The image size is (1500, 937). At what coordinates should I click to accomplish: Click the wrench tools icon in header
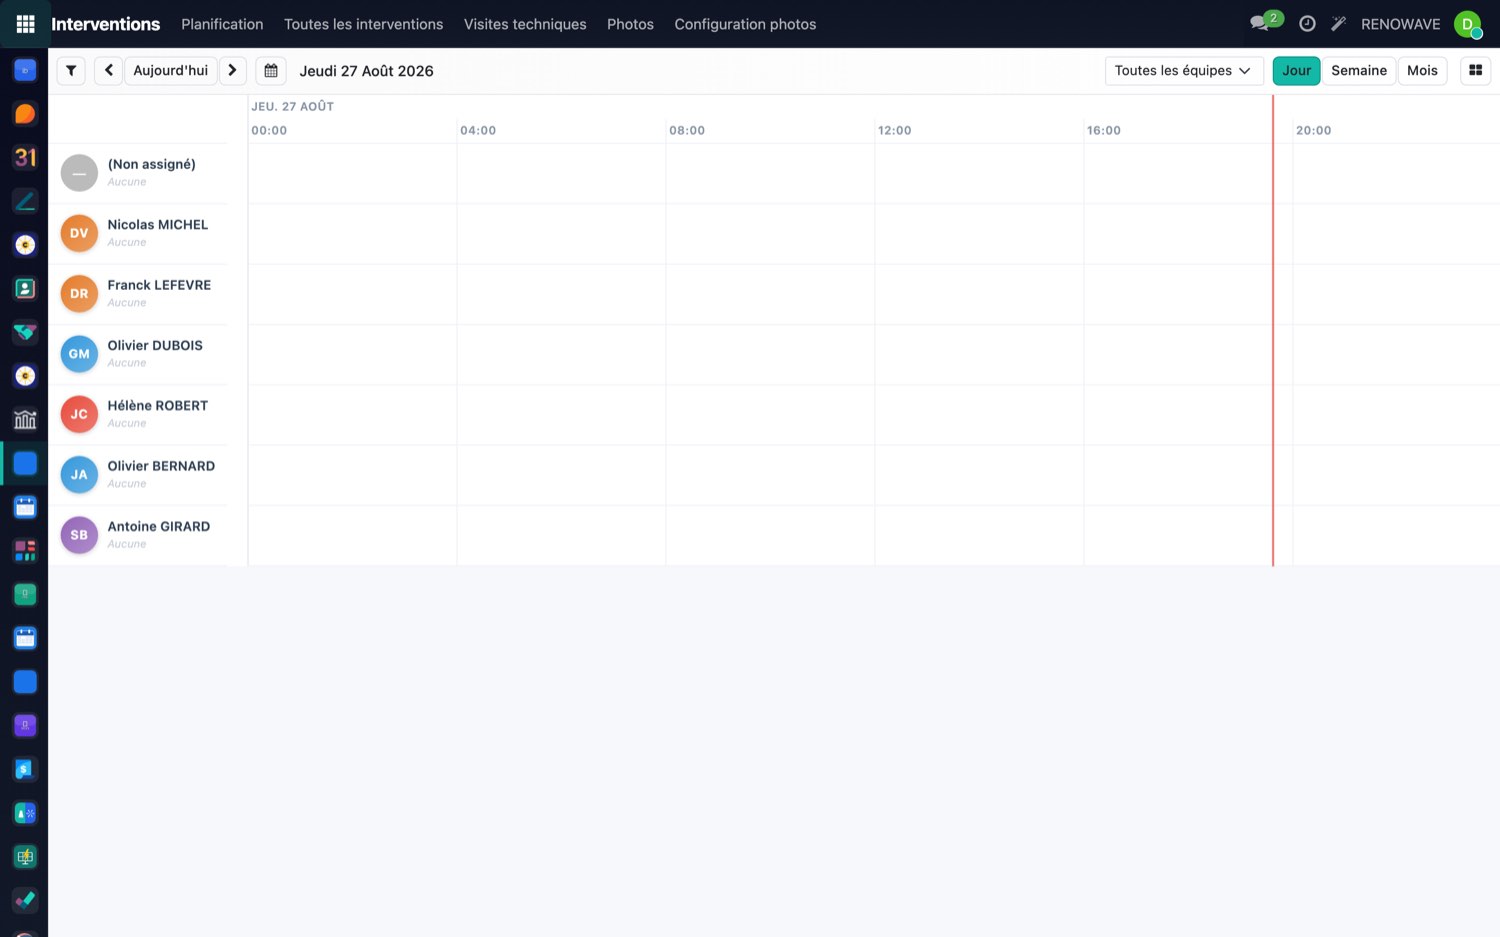(1339, 24)
